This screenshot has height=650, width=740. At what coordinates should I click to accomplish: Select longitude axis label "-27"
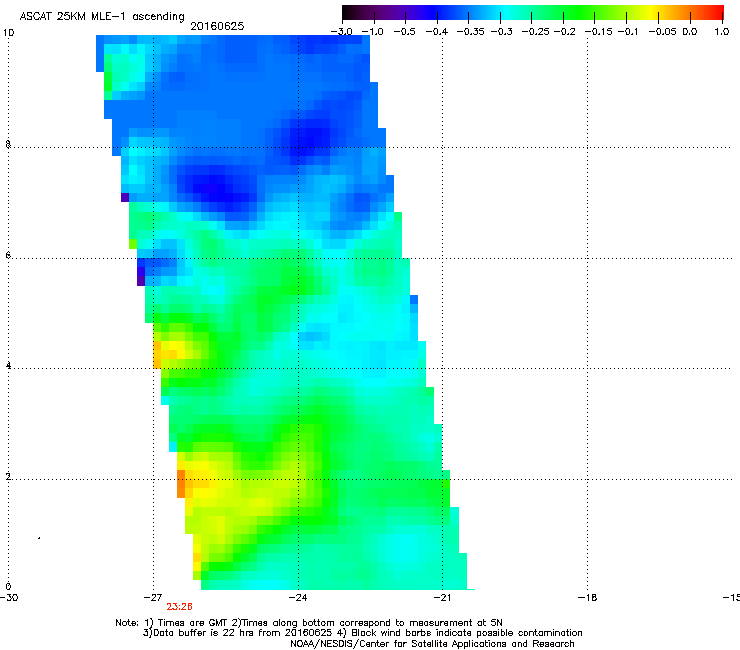click(153, 598)
